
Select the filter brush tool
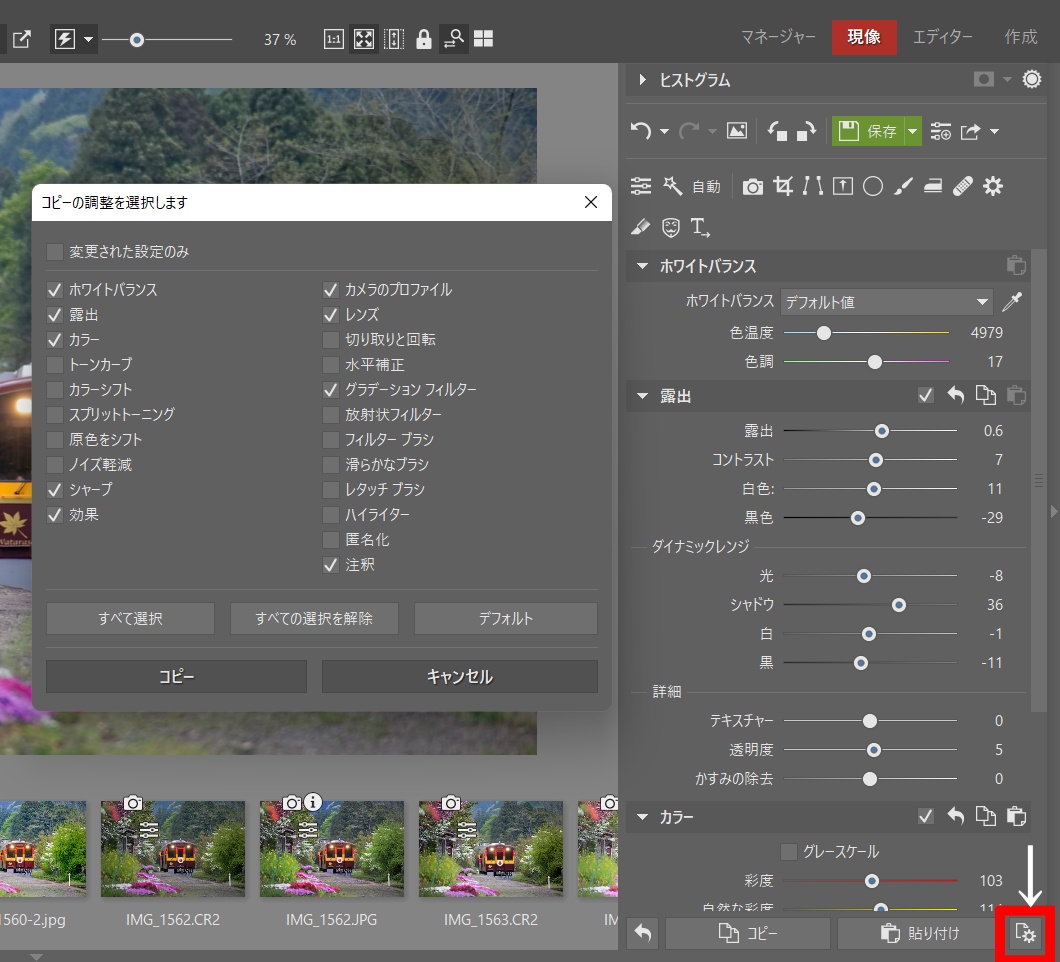click(903, 186)
